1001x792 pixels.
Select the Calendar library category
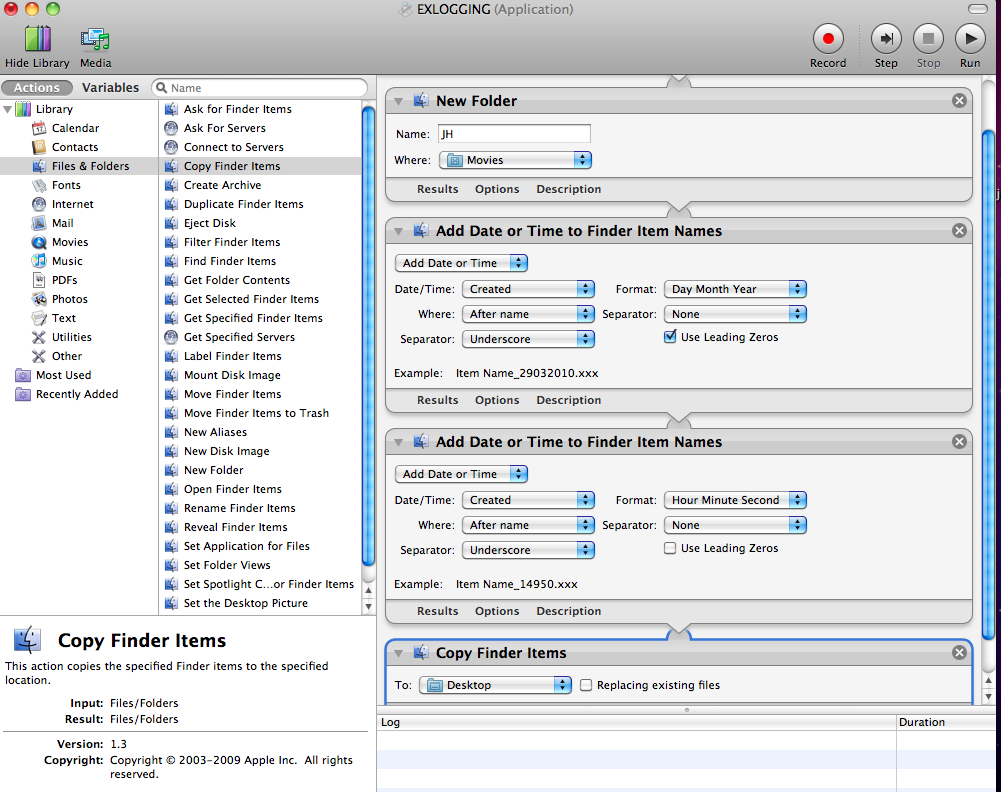(x=75, y=128)
